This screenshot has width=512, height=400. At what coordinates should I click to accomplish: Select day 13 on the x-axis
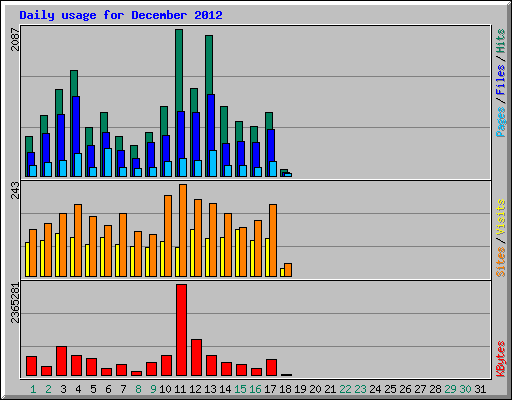click(210, 389)
